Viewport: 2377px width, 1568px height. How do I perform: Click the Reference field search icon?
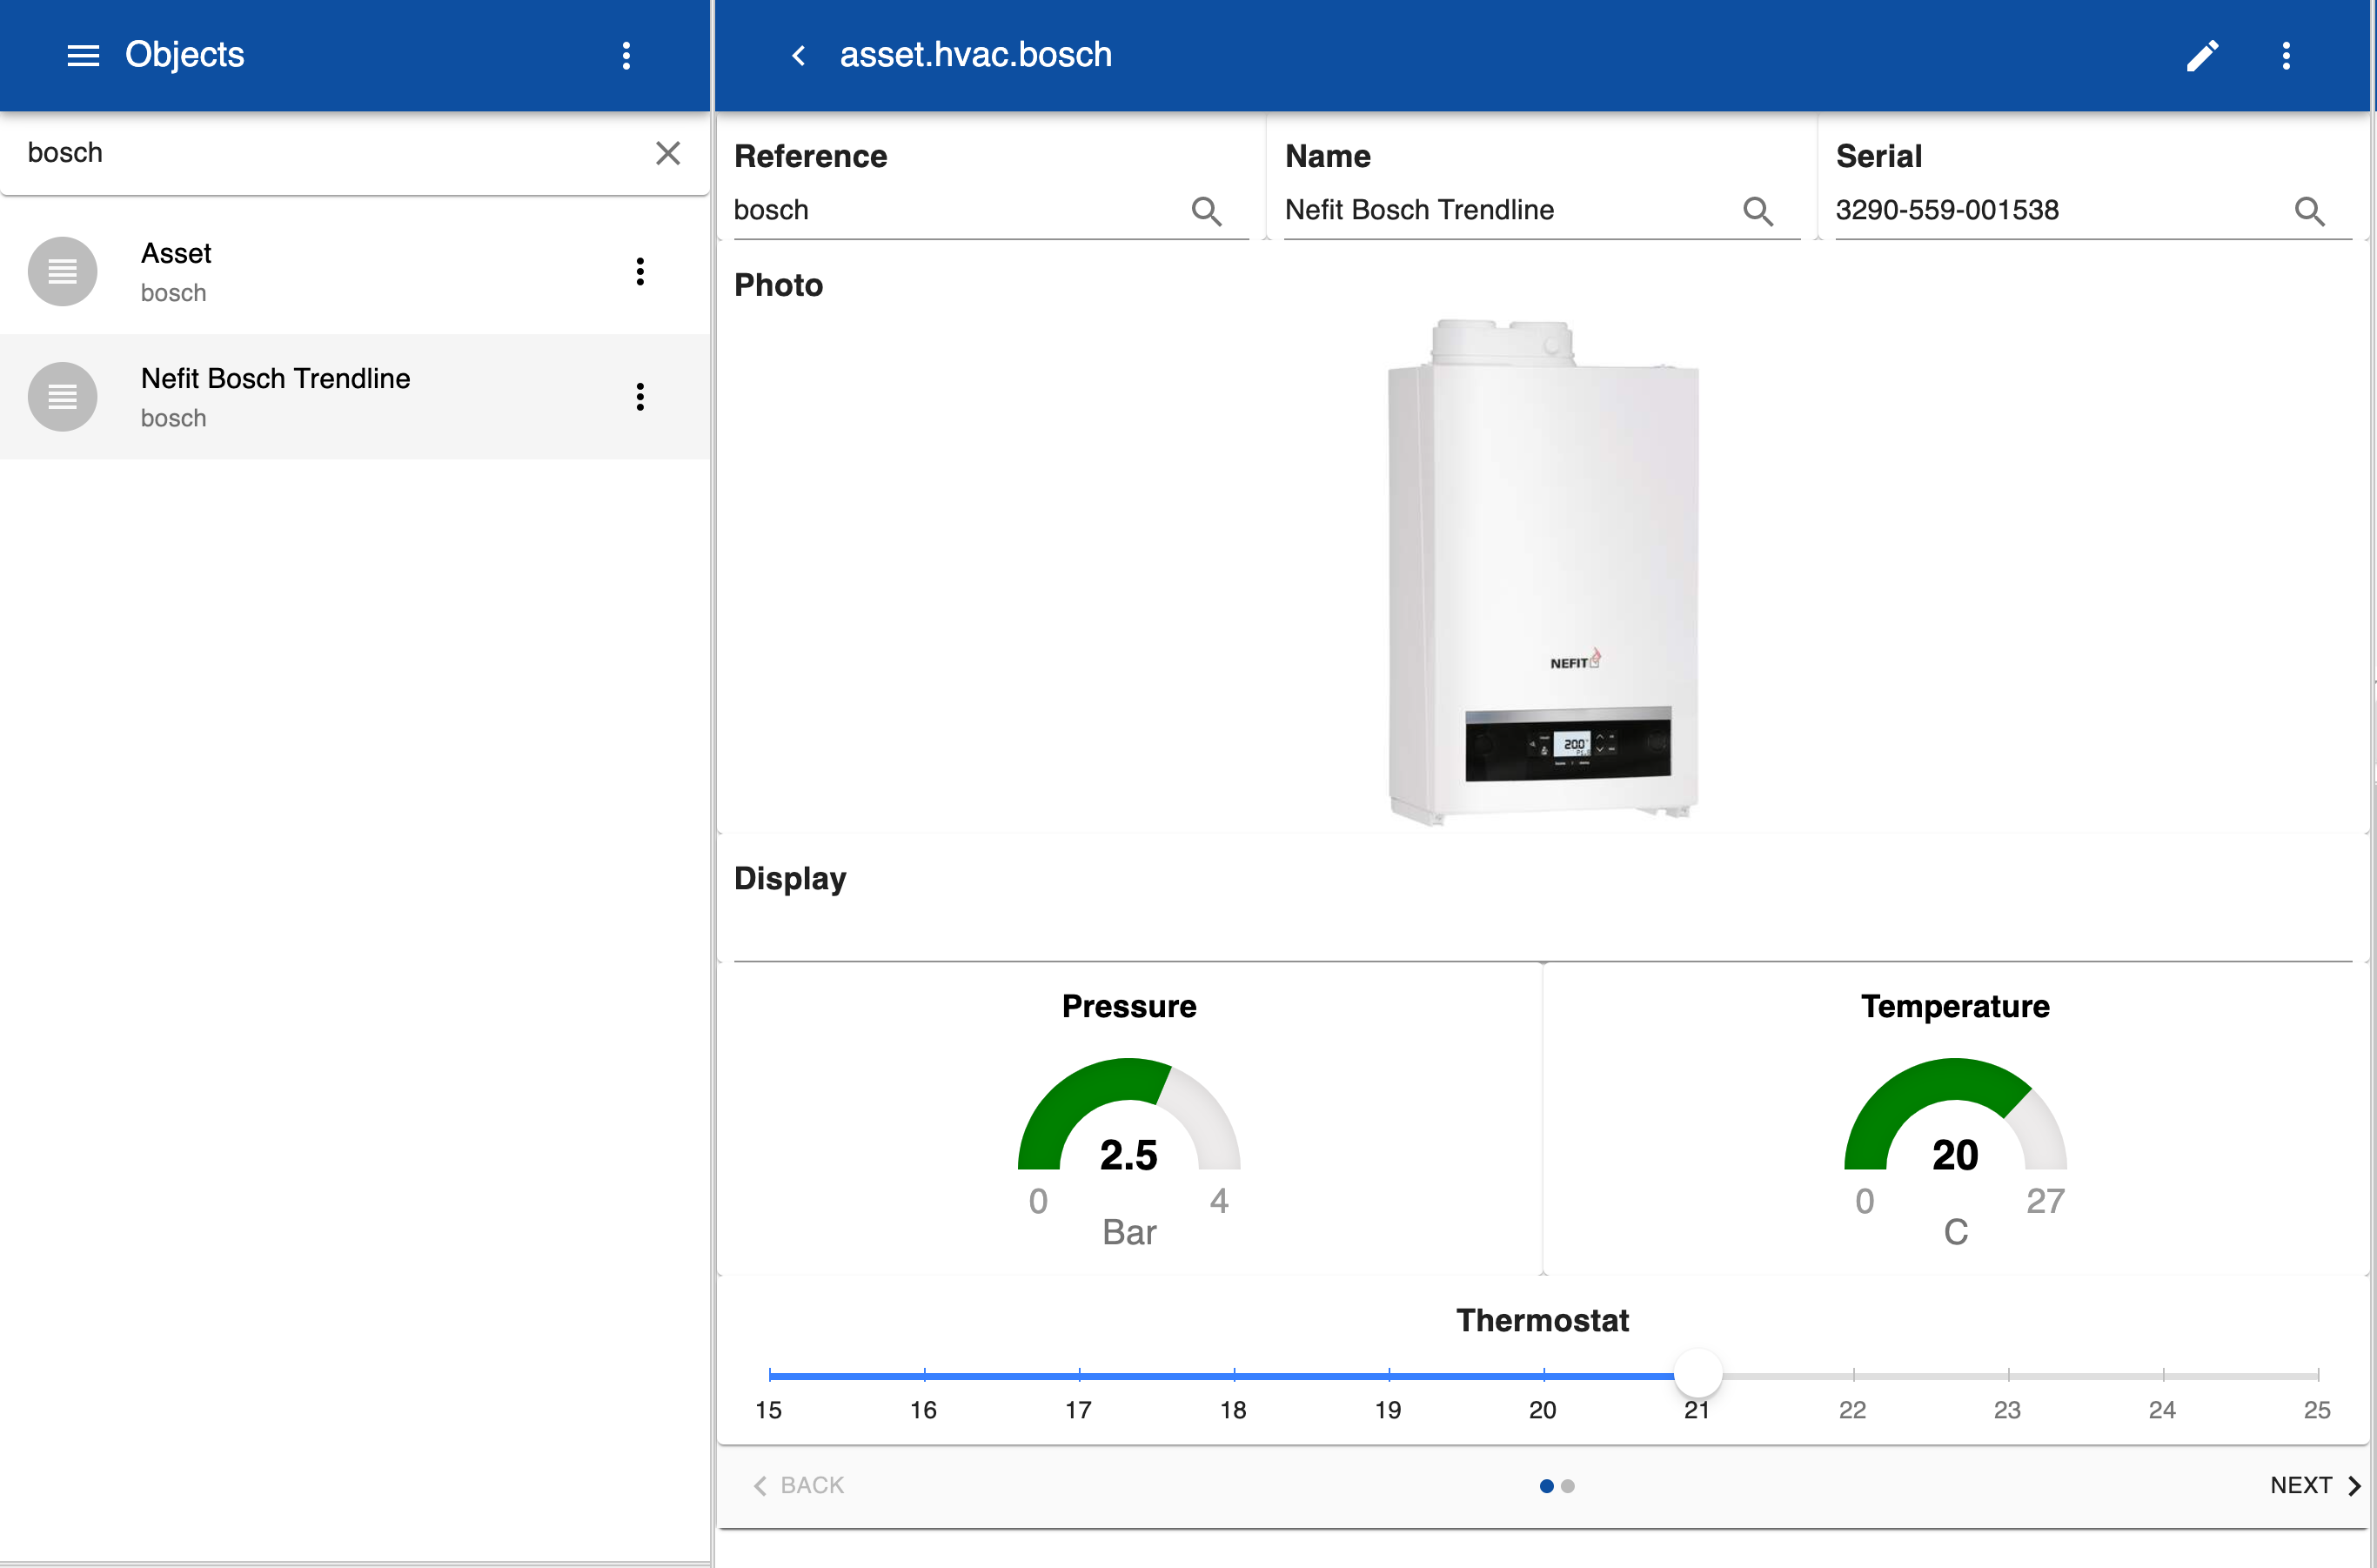(x=1207, y=211)
